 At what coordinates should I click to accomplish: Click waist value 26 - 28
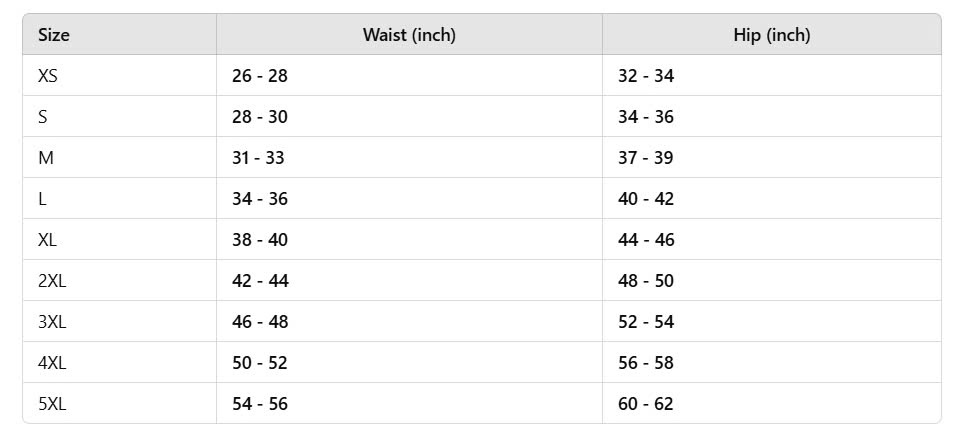[x=260, y=76]
